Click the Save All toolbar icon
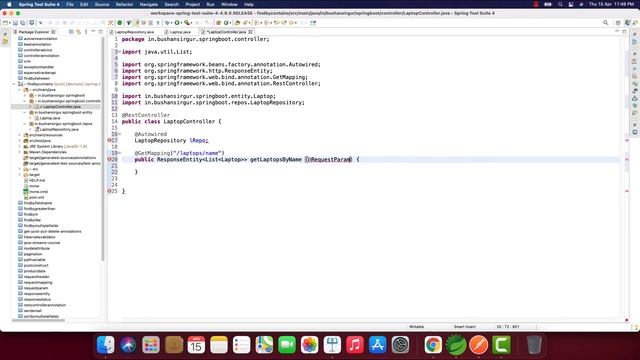 (22, 23)
